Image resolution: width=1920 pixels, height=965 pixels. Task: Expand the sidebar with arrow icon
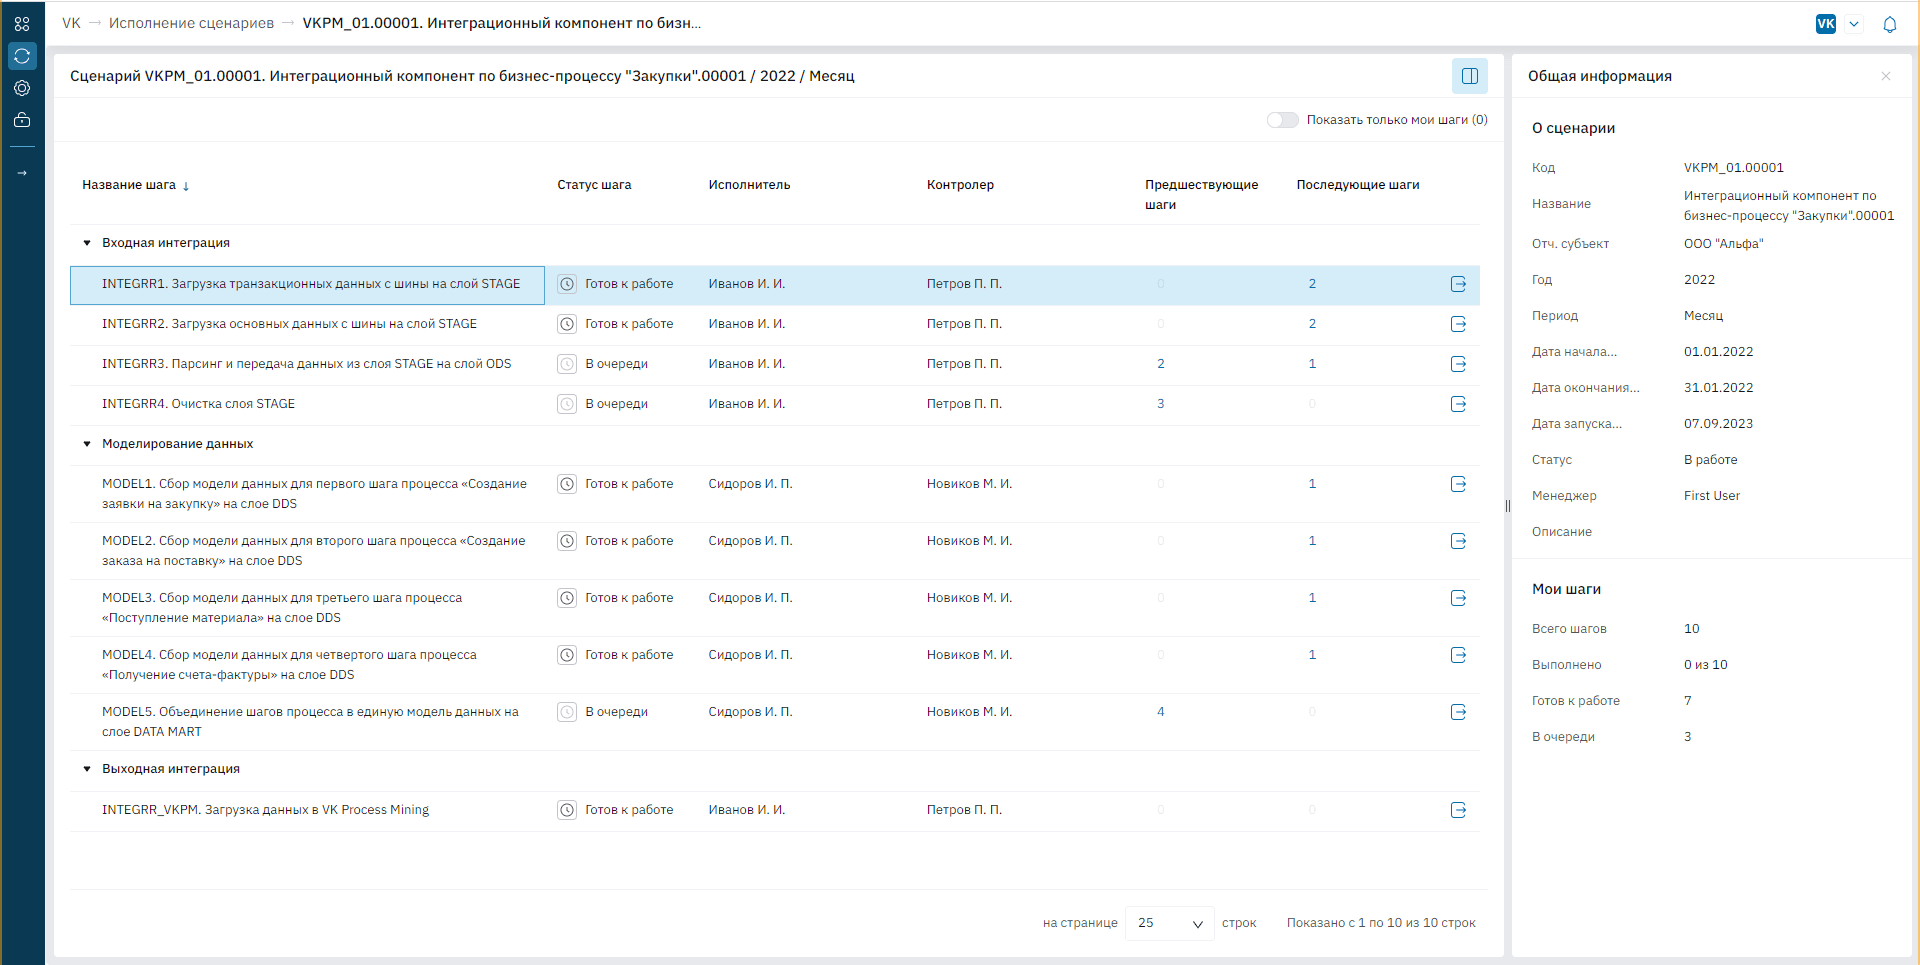(x=22, y=173)
